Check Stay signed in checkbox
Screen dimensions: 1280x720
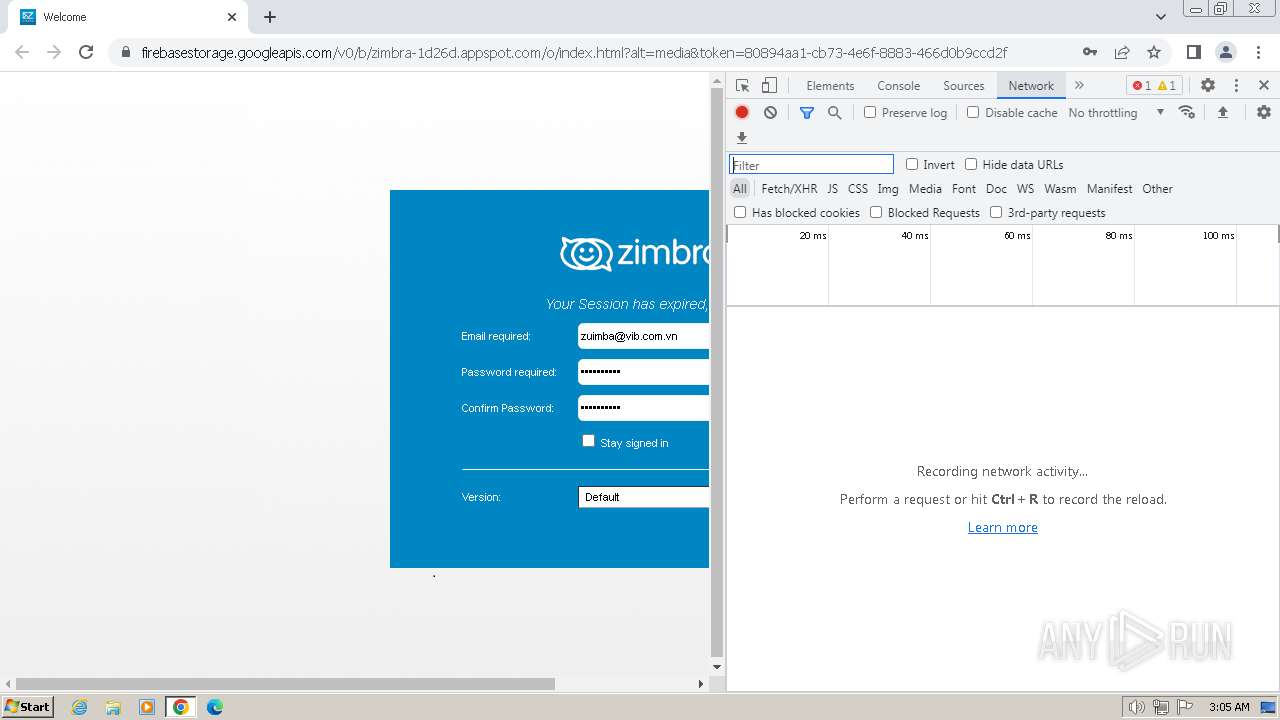tap(588, 441)
